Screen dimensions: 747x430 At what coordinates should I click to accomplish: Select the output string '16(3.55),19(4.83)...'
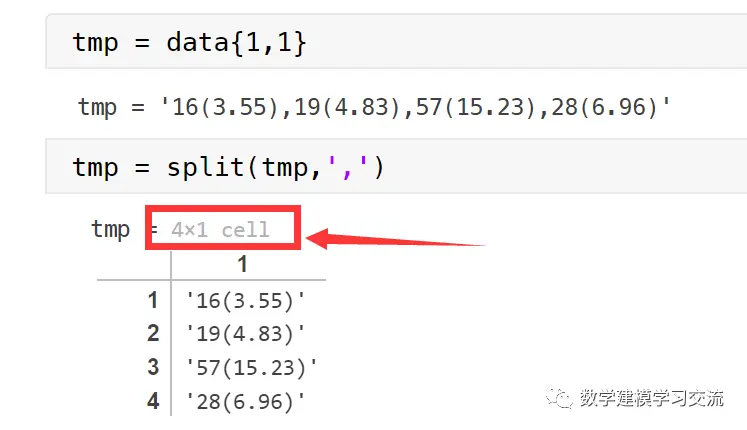click(x=415, y=107)
